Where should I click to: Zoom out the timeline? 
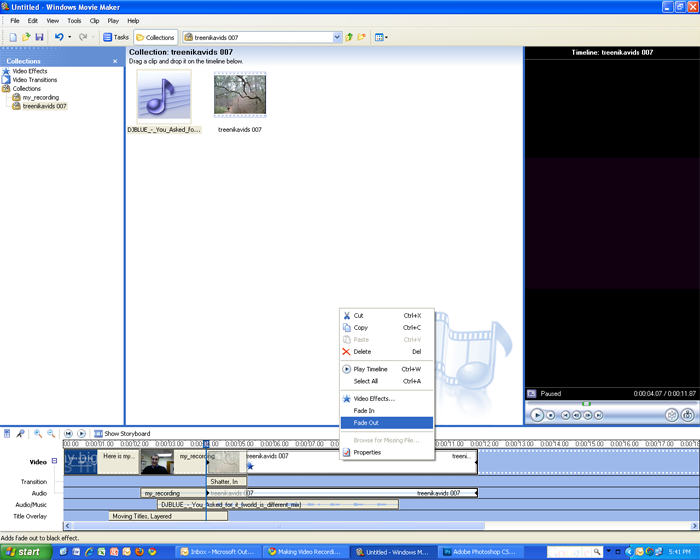click(x=51, y=434)
